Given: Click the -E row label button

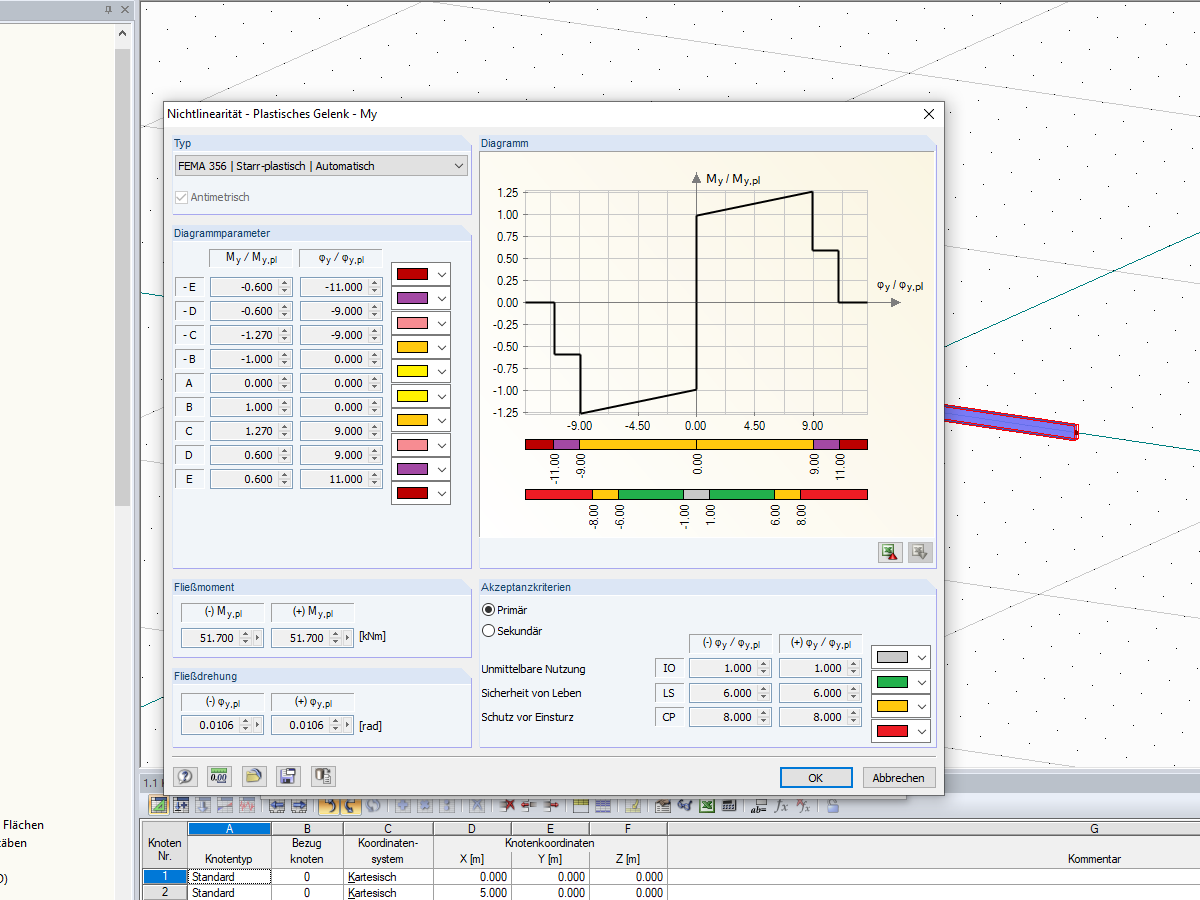Looking at the screenshot, I should click(189, 287).
